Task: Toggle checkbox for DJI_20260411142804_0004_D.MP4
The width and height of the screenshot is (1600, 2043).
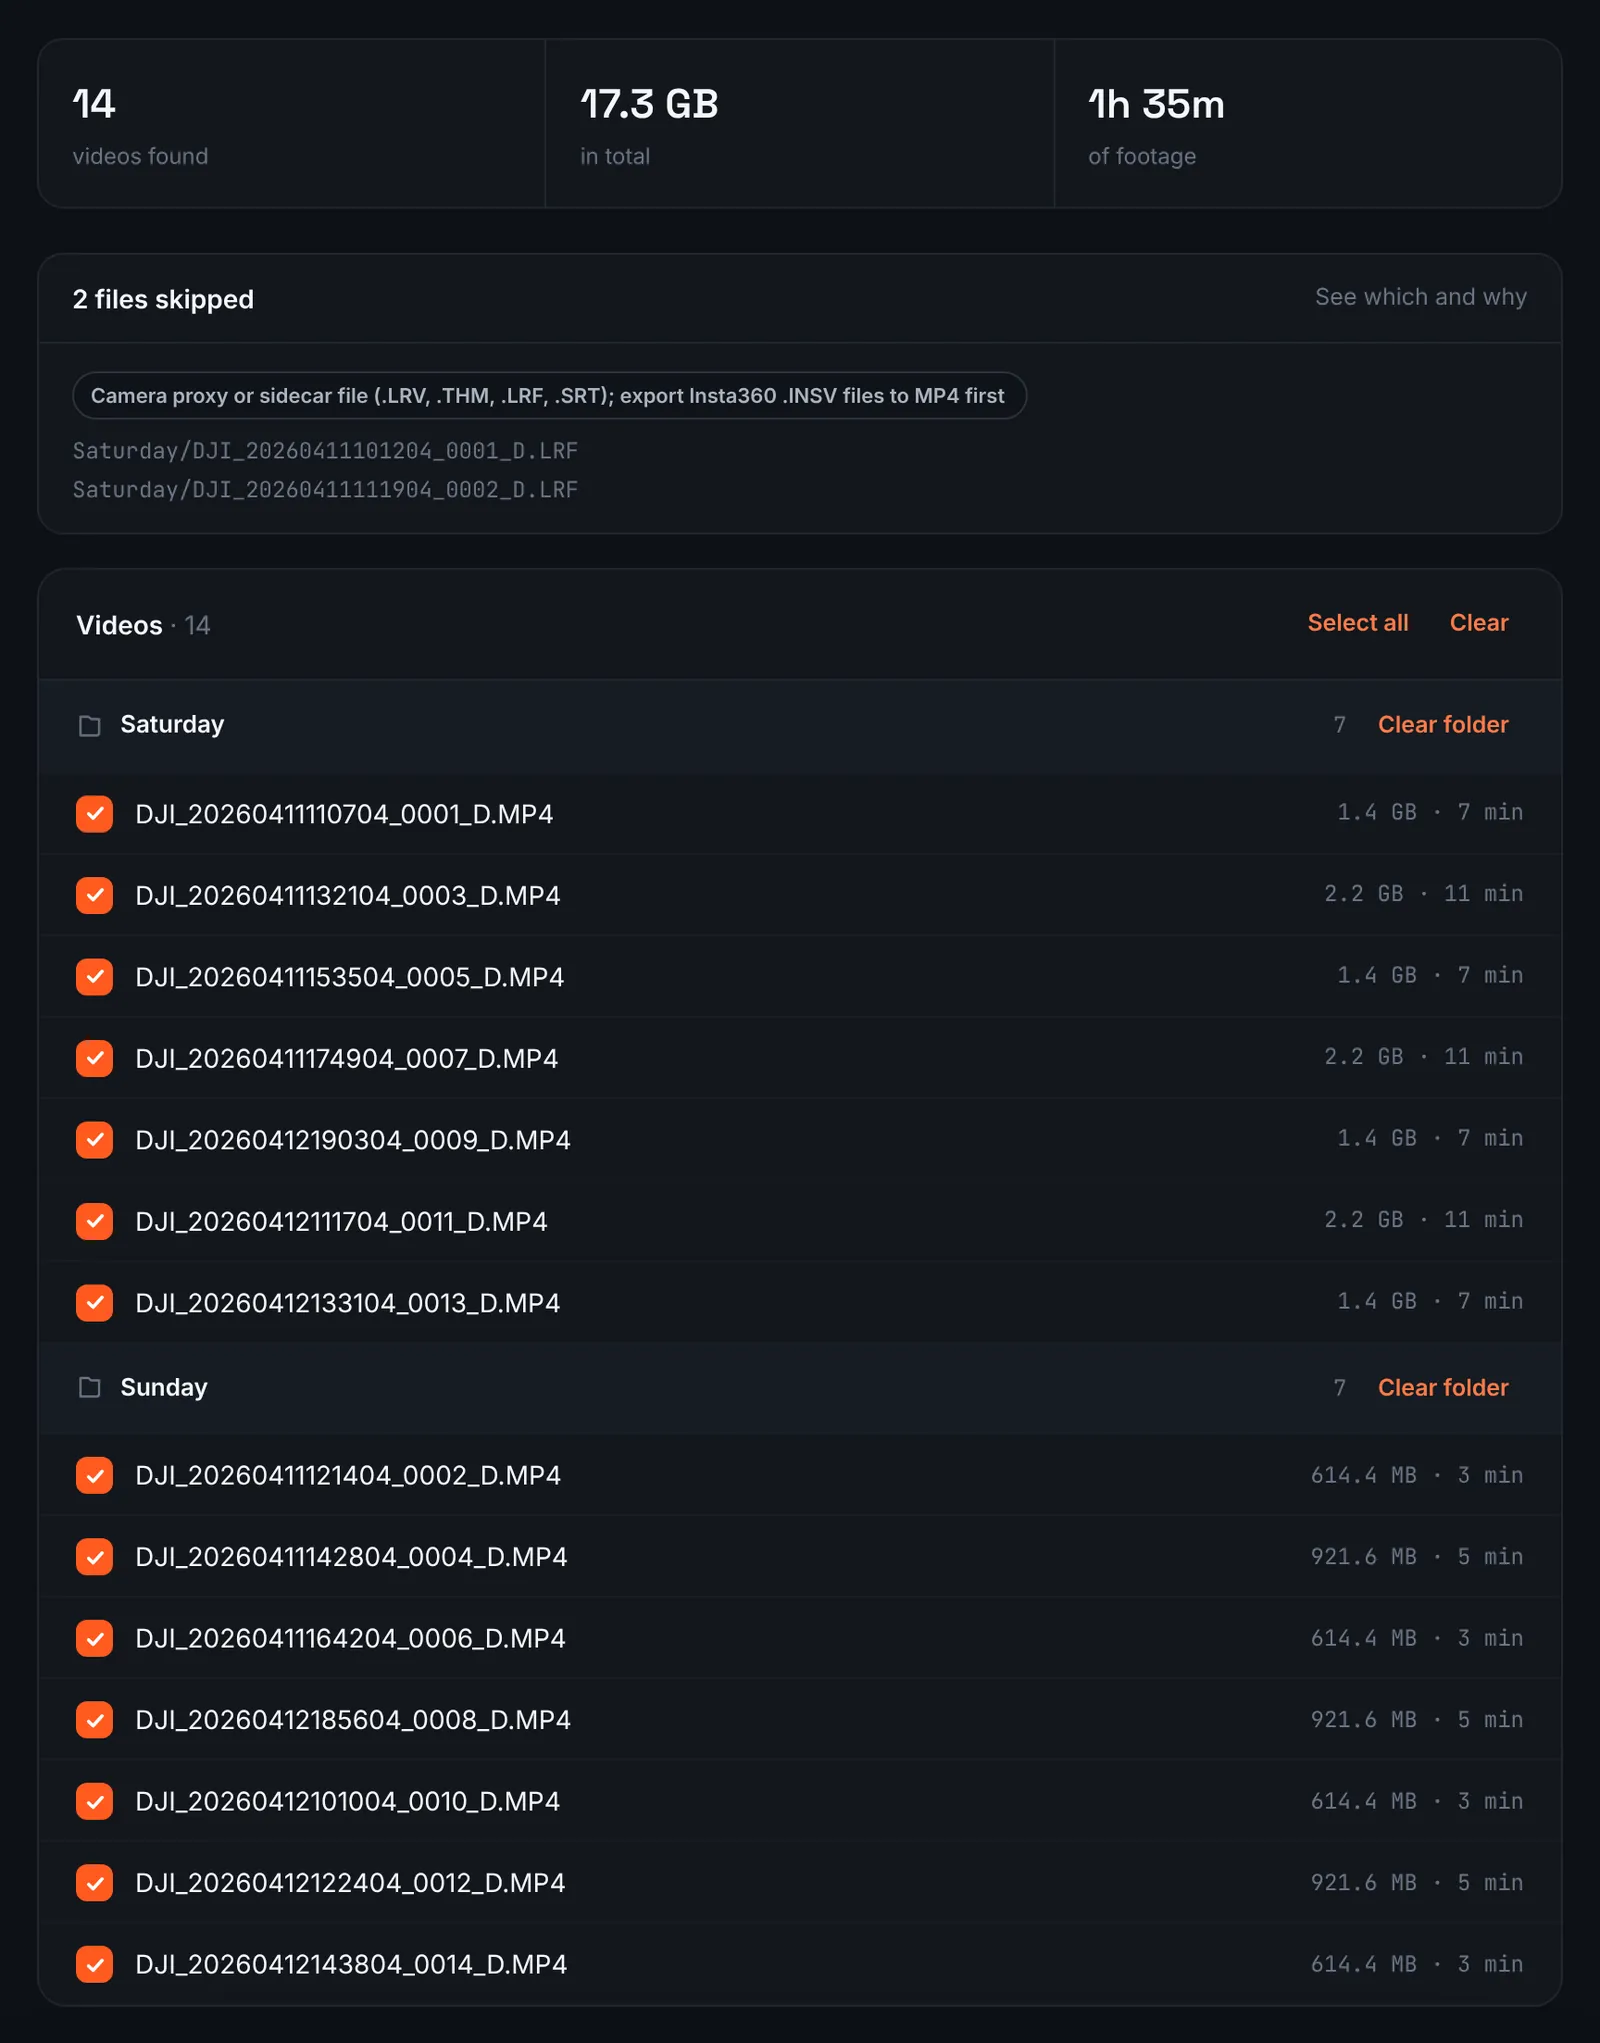Action: coord(94,1557)
